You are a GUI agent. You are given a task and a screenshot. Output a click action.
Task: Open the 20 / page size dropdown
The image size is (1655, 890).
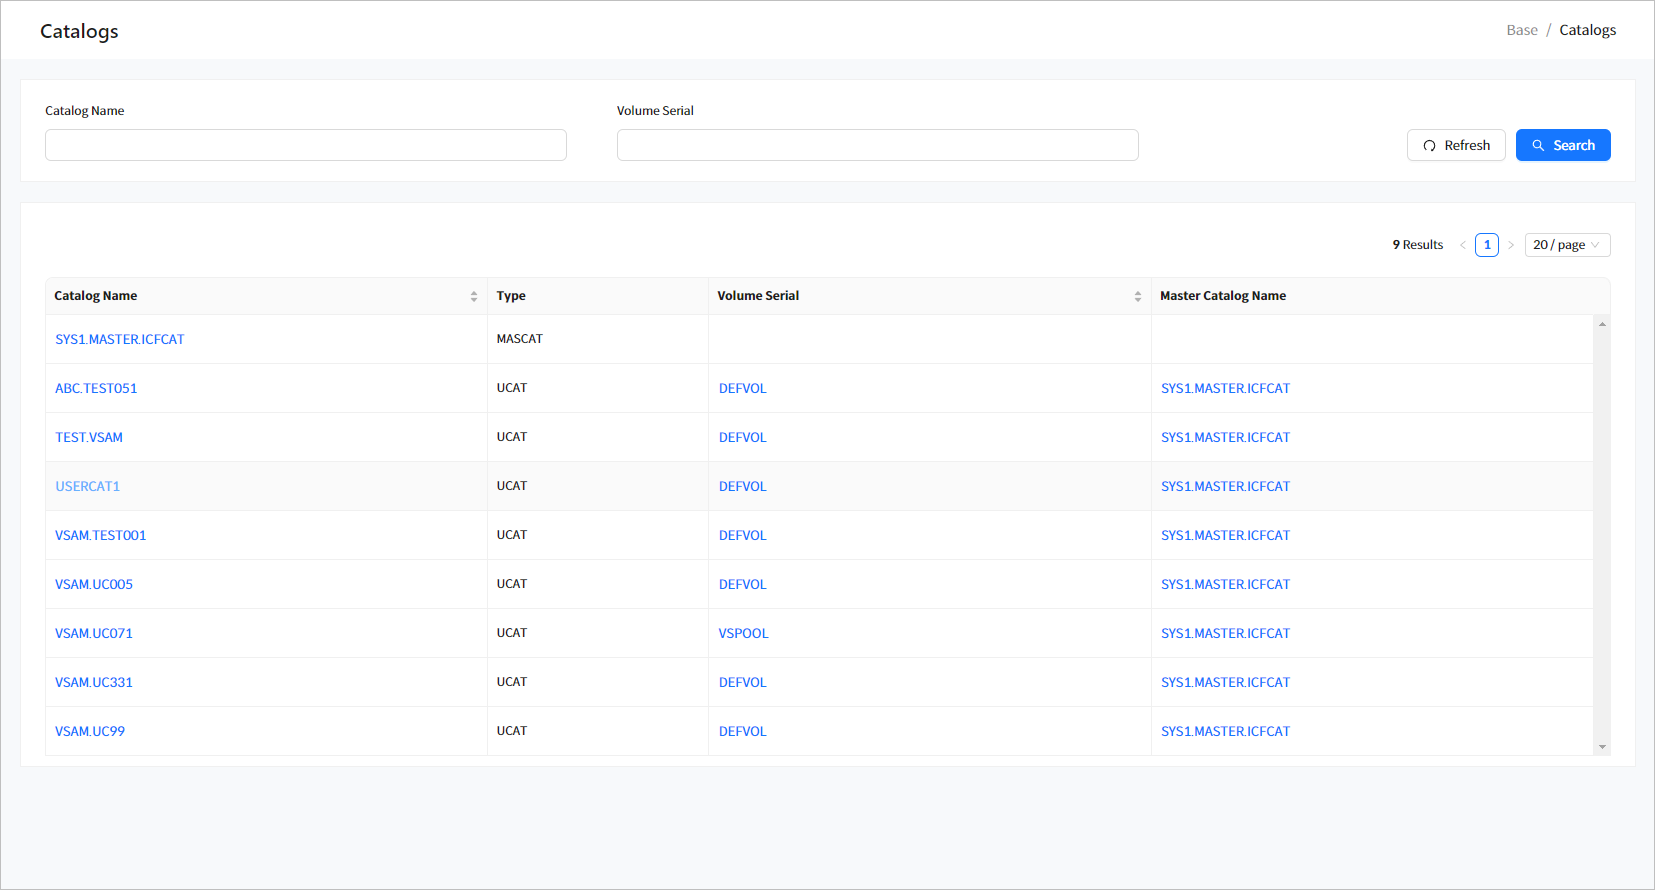tap(1566, 245)
